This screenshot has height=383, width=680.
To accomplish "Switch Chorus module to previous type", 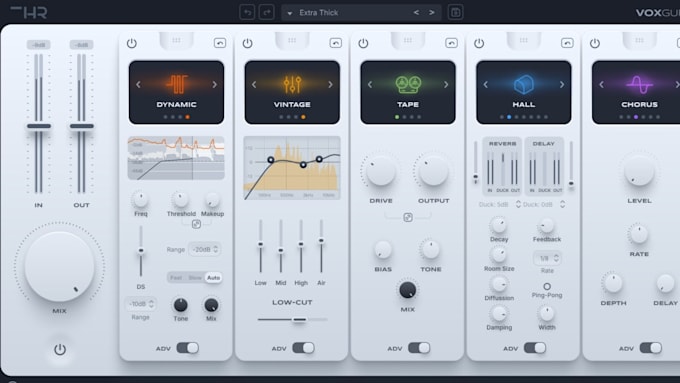I will pos(602,85).
